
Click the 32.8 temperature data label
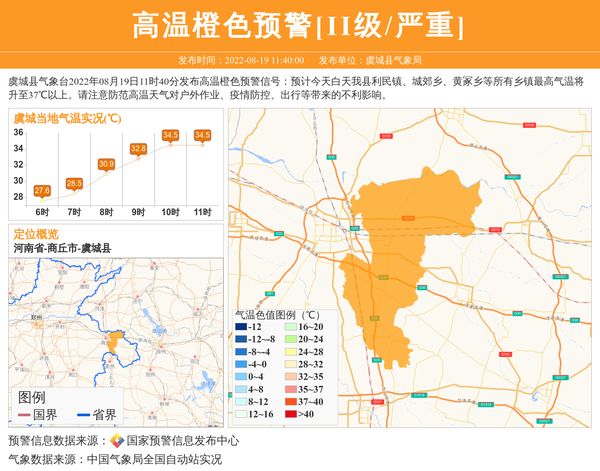pyautogui.click(x=139, y=148)
